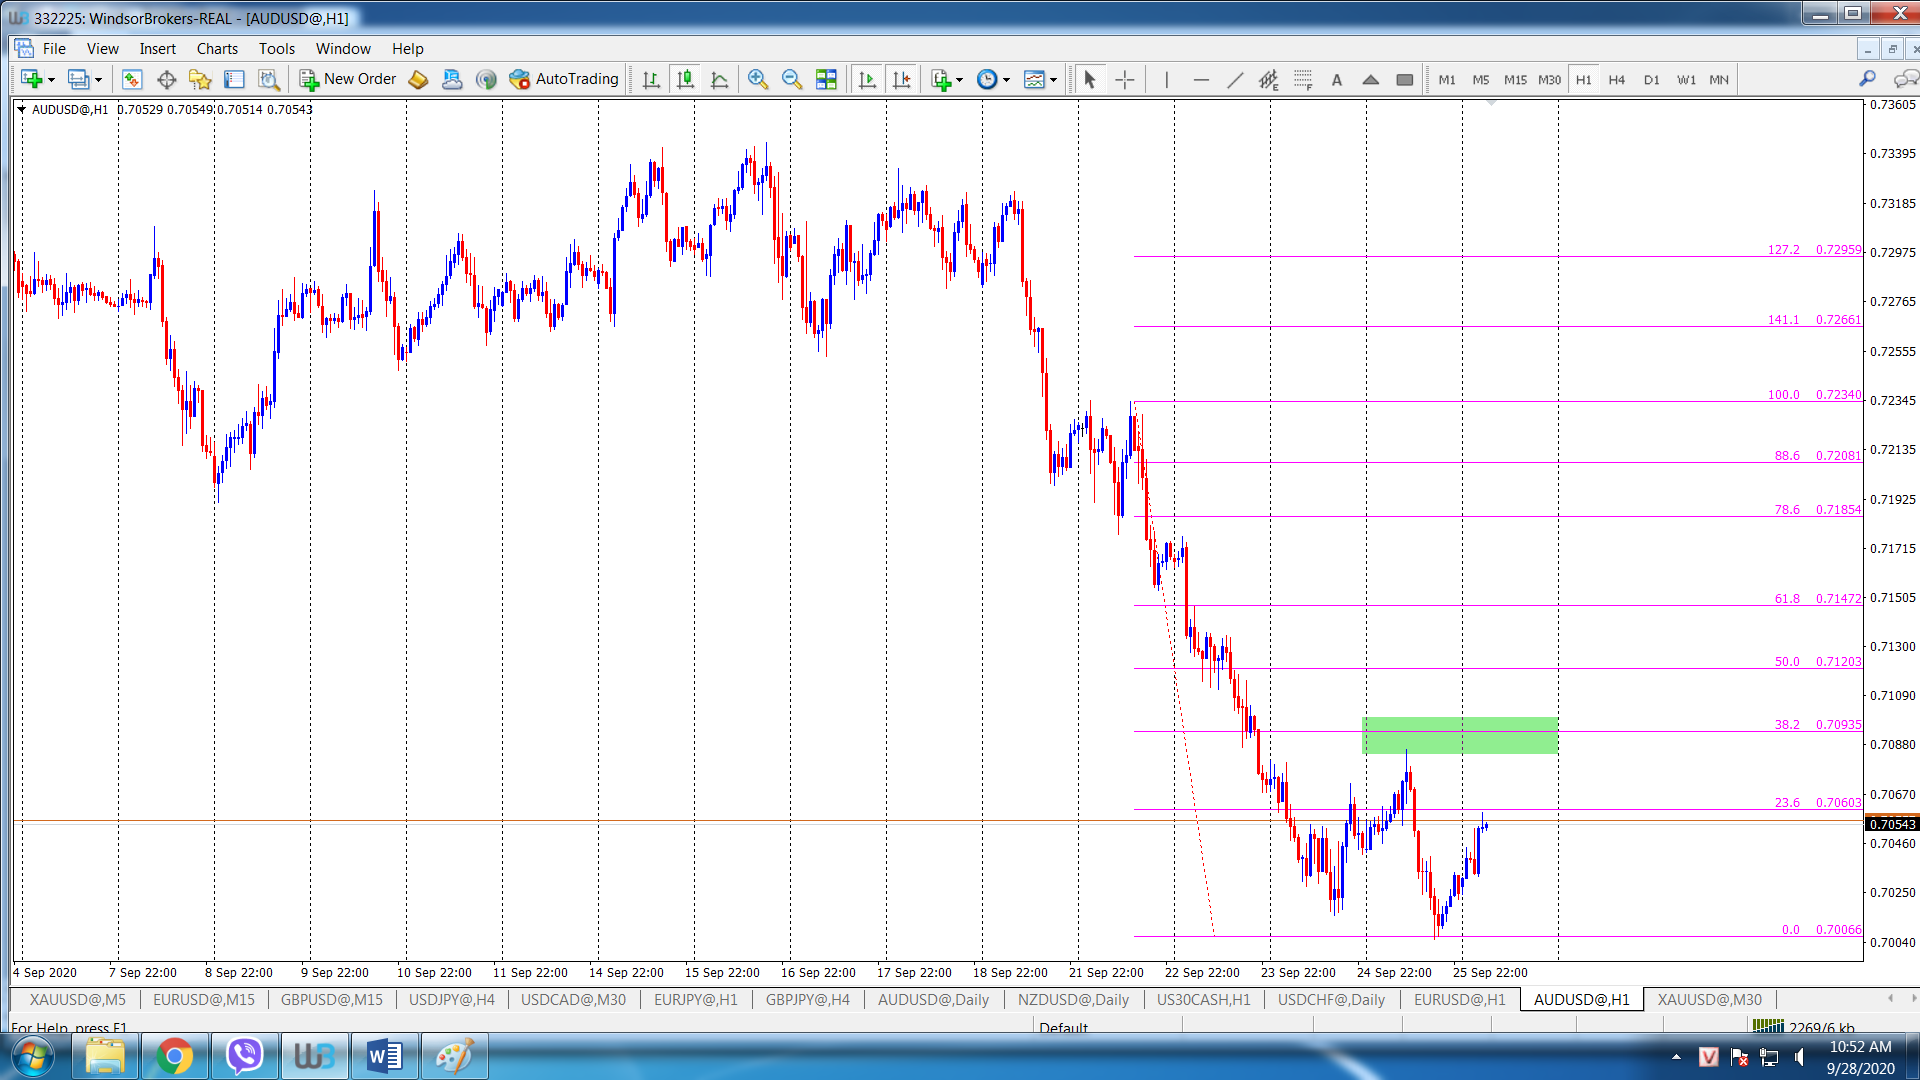Viewport: 1920px width, 1080px height.
Task: Open the File menu
Action: [54, 48]
